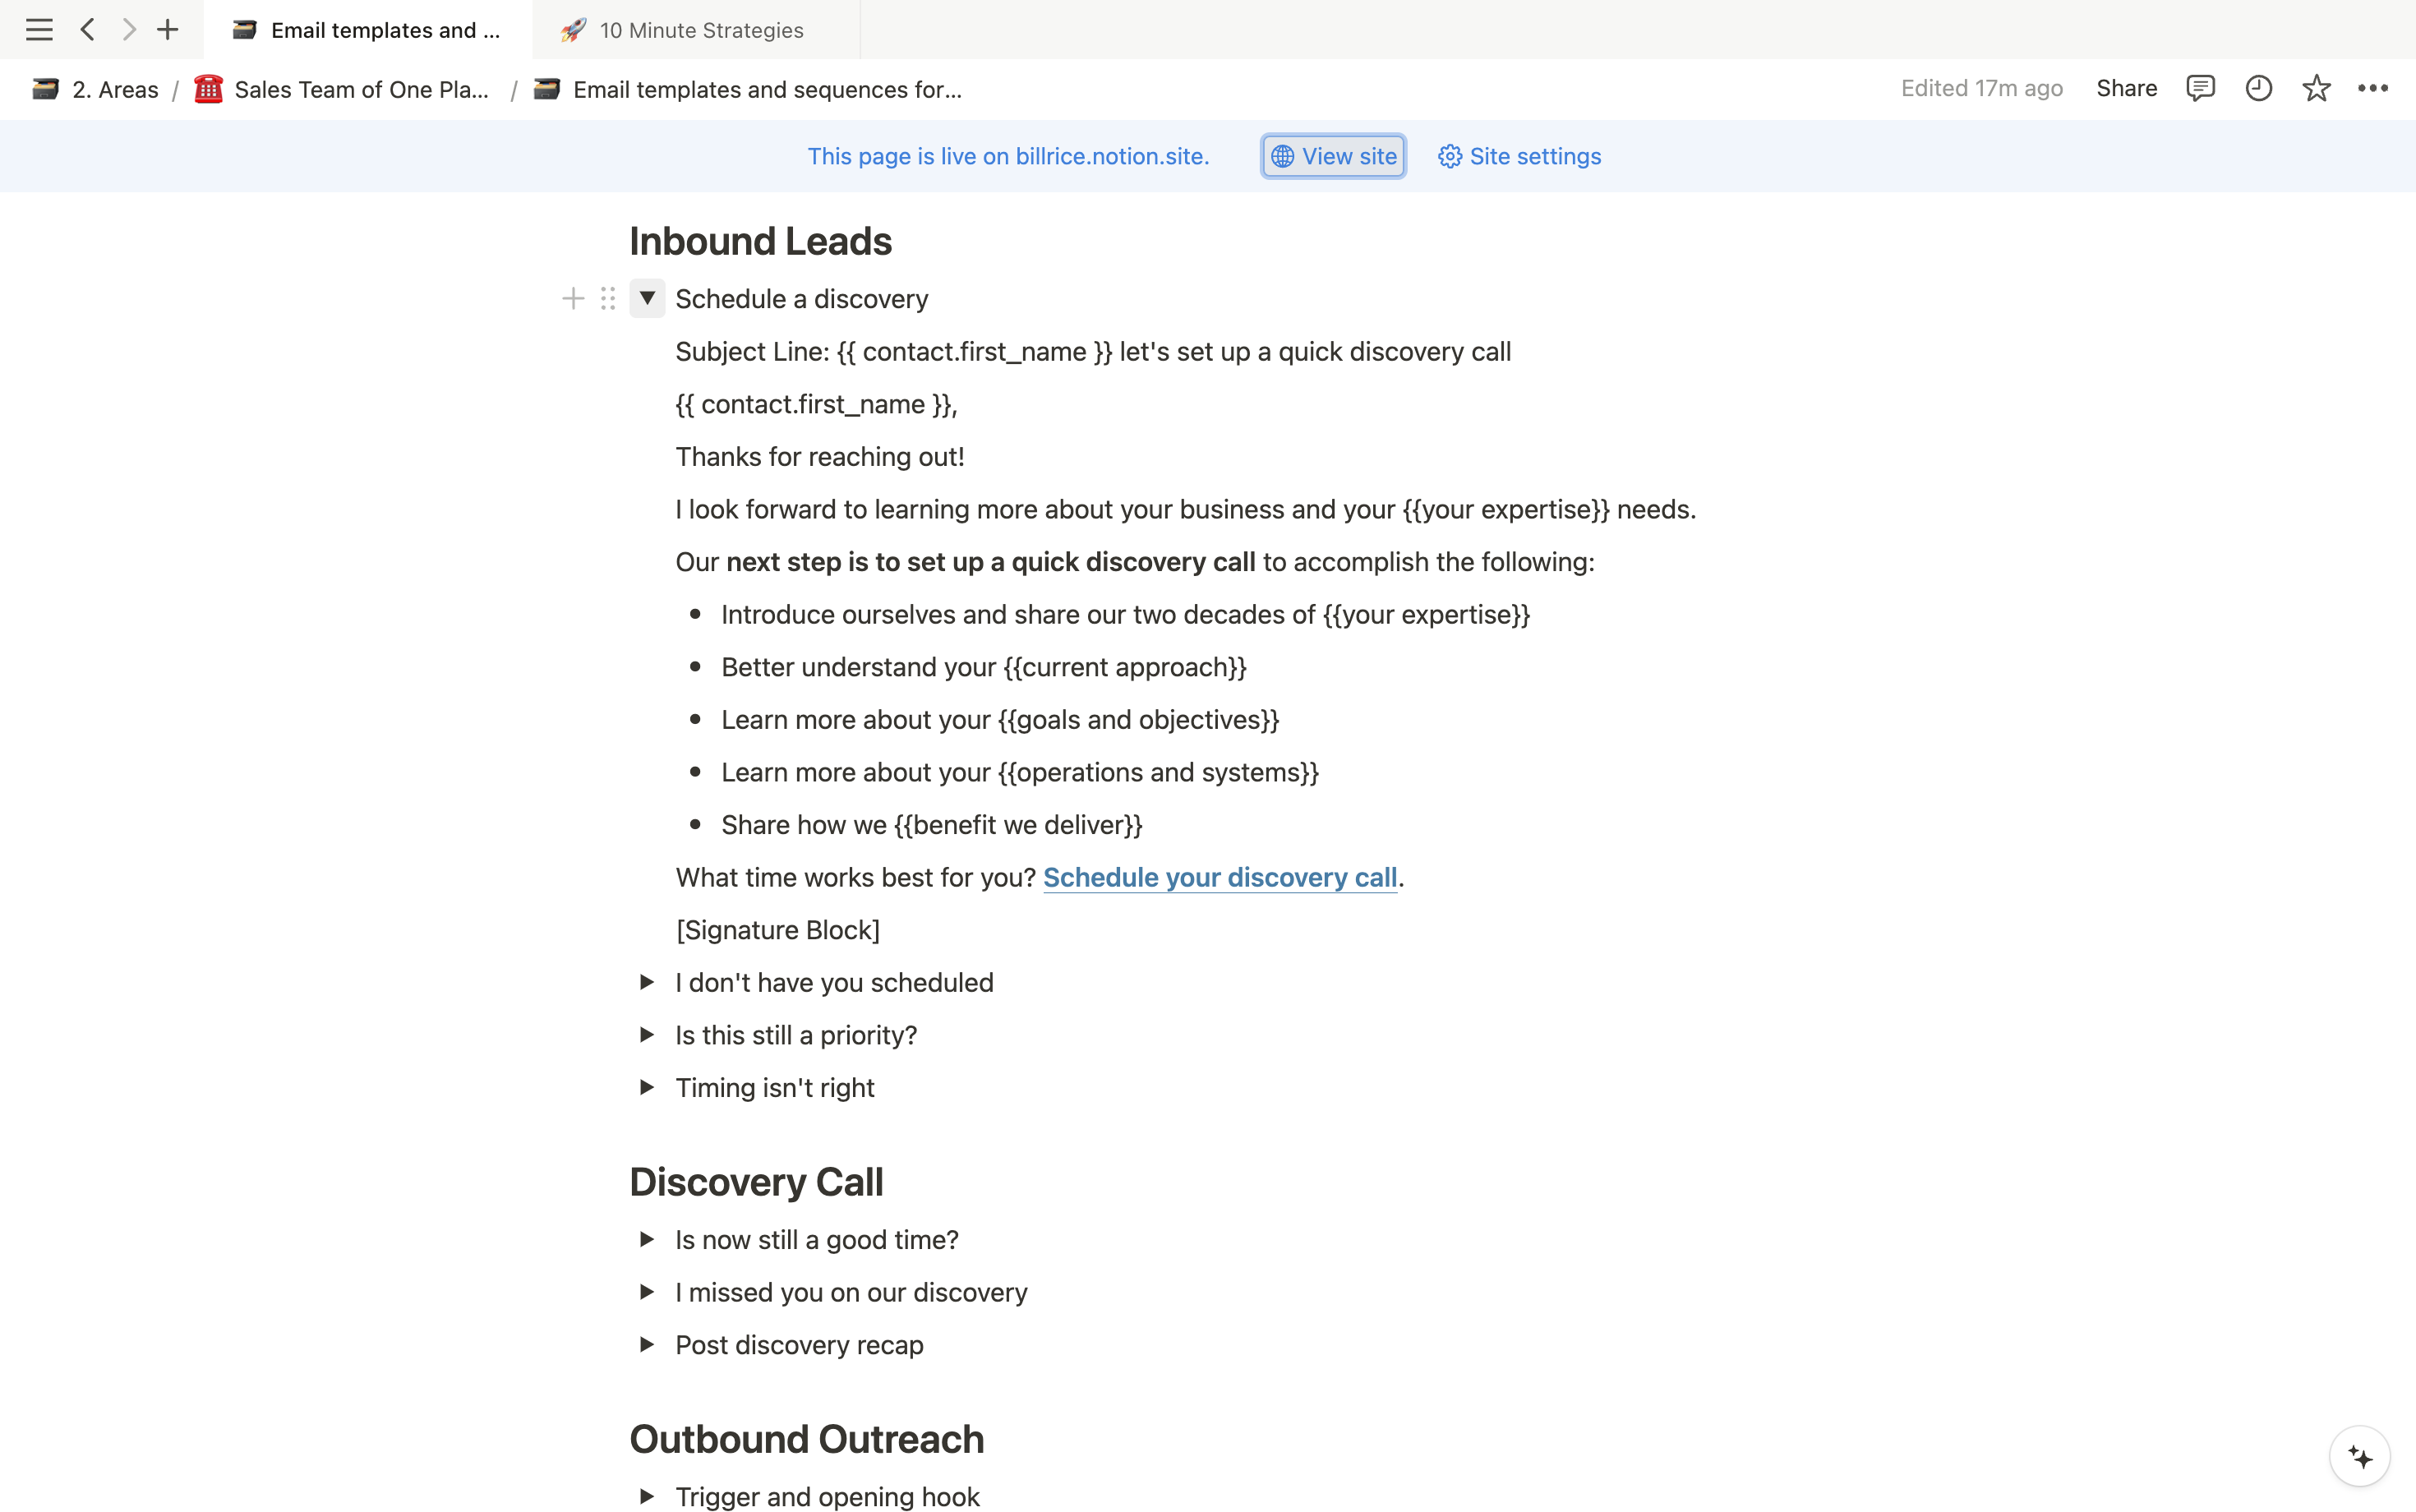Image resolution: width=2416 pixels, height=1512 pixels.
Task: Switch to the 10 Minute Strategies tab
Action: click(x=700, y=30)
